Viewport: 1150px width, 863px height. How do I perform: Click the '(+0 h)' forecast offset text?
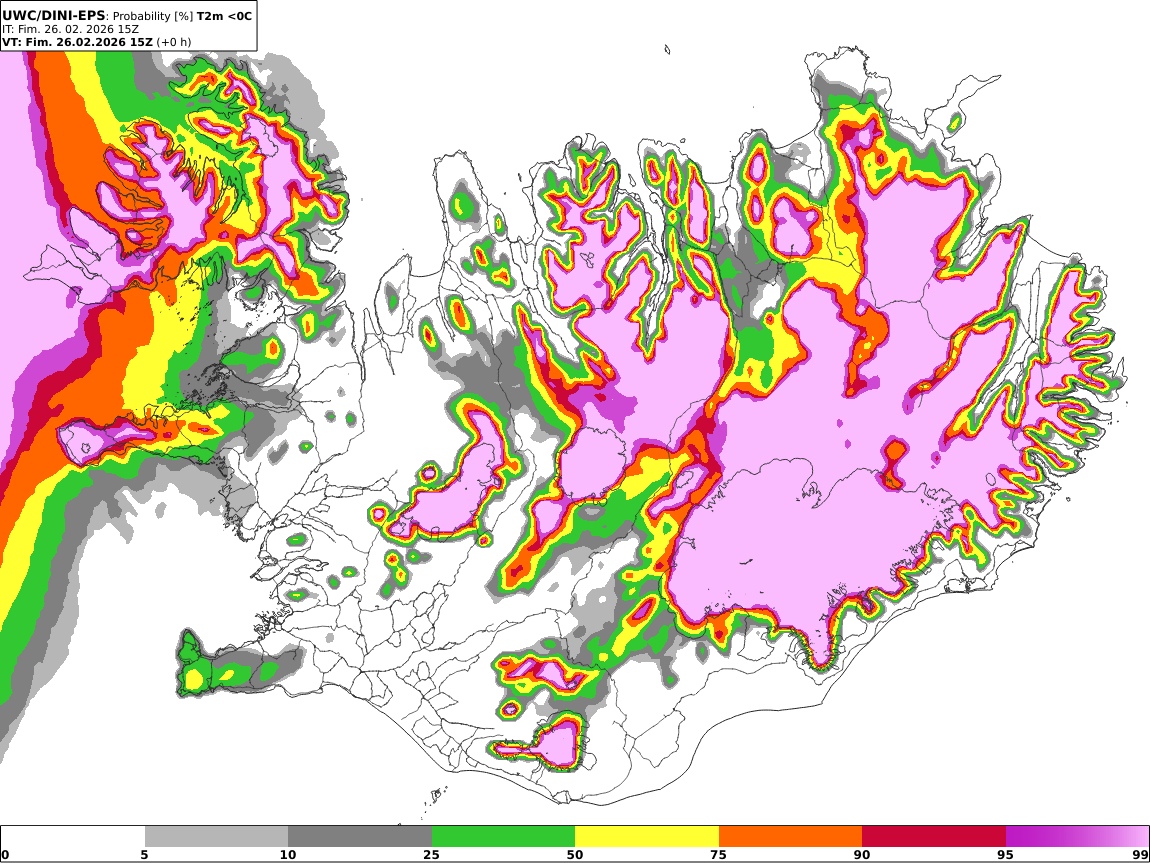174,42
